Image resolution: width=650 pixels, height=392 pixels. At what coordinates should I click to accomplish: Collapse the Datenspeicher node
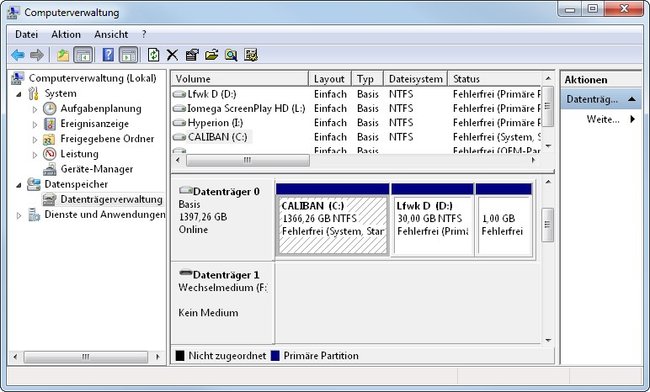pyautogui.click(x=19, y=185)
